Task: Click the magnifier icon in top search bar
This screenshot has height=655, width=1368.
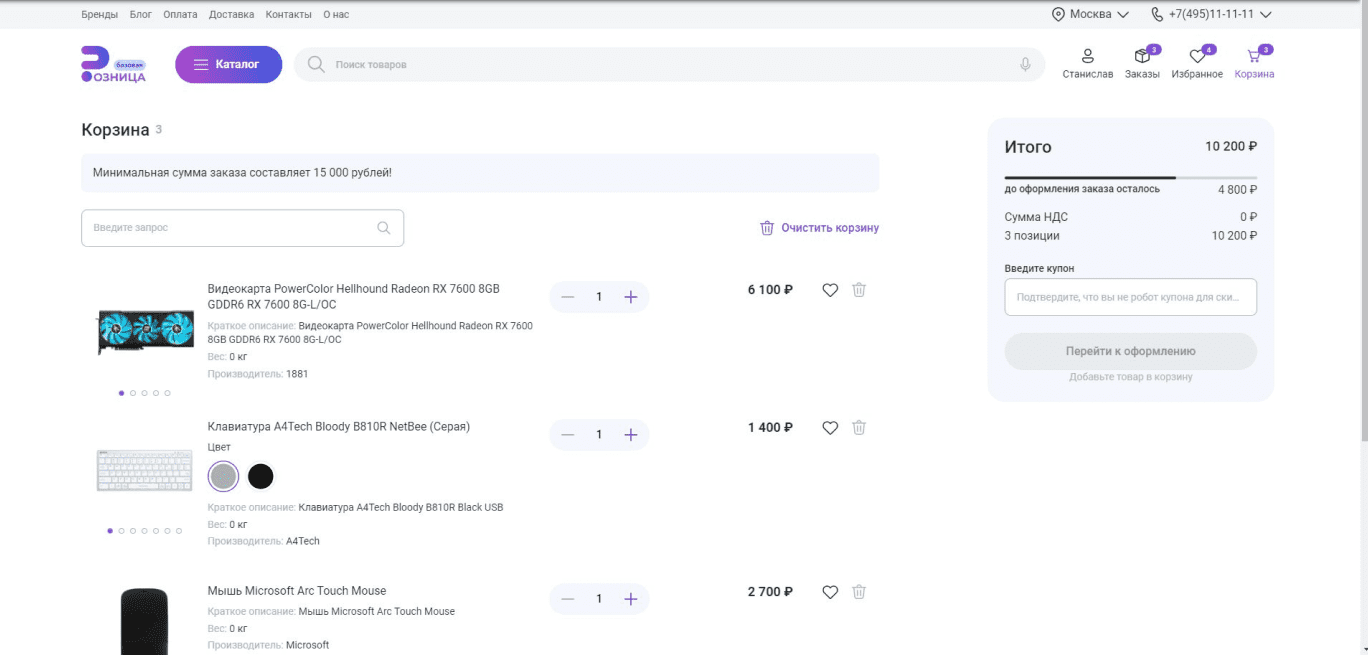Action: pyautogui.click(x=316, y=64)
